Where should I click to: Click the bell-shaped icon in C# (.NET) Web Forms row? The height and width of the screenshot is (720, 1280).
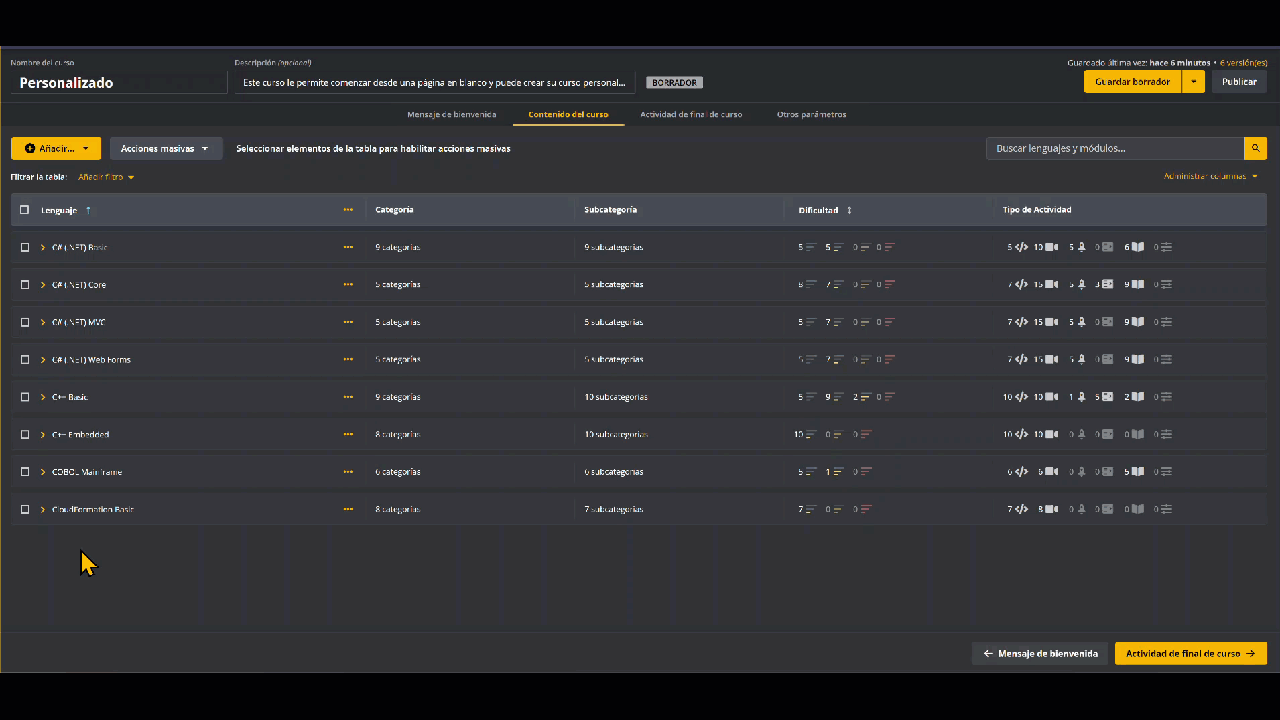point(1081,359)
